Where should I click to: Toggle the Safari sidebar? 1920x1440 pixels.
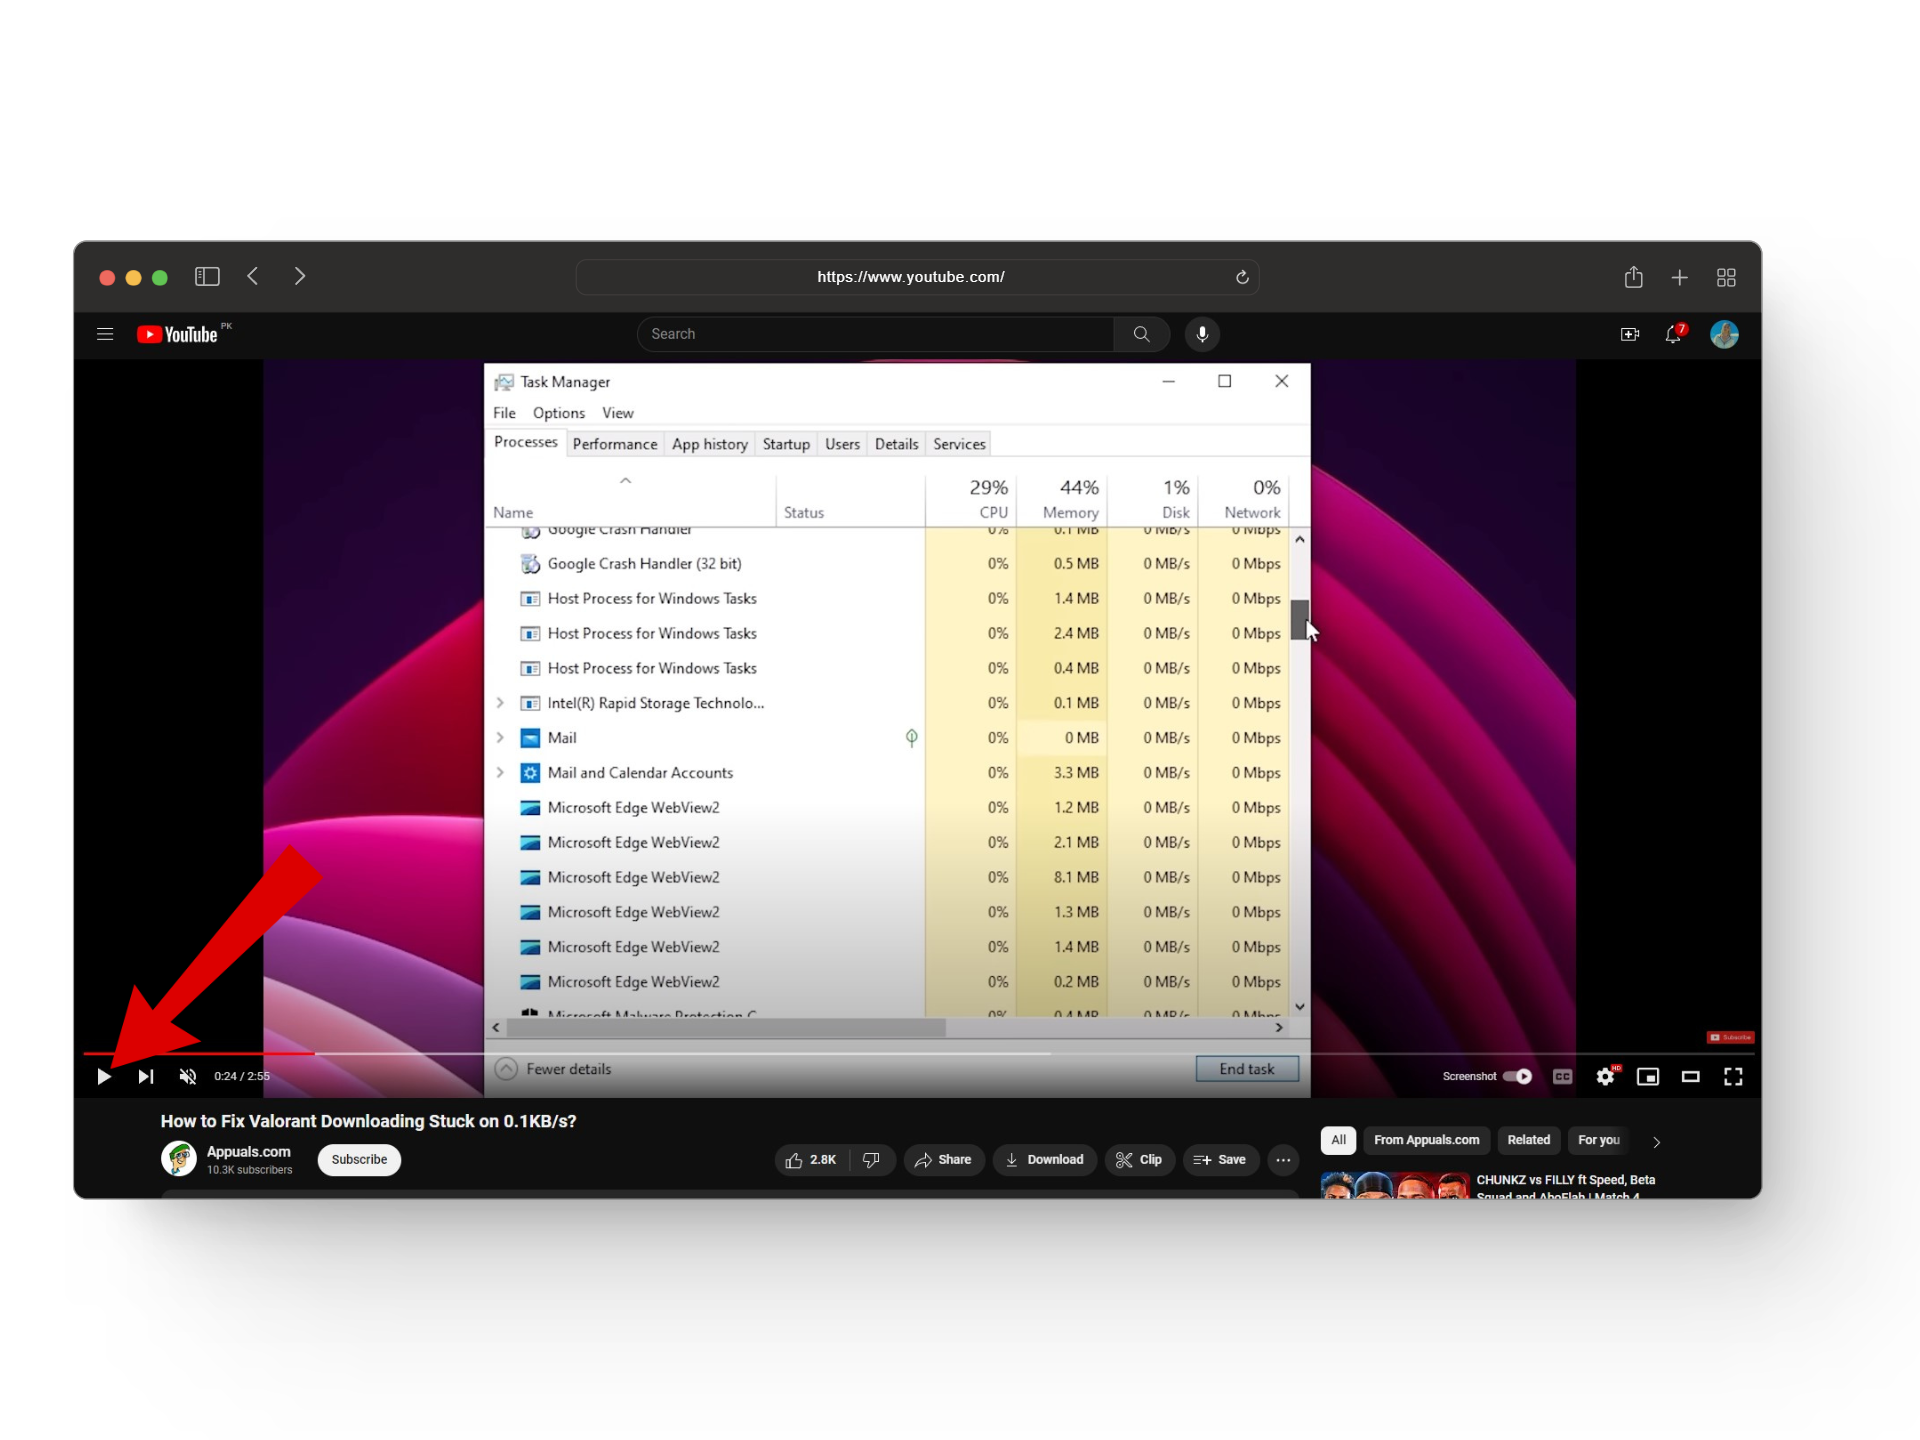click(207, 277)
